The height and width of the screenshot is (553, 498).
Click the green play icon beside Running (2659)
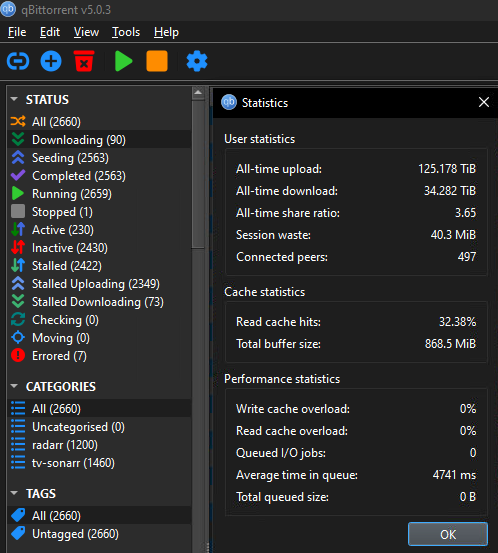tap(18, 193)
